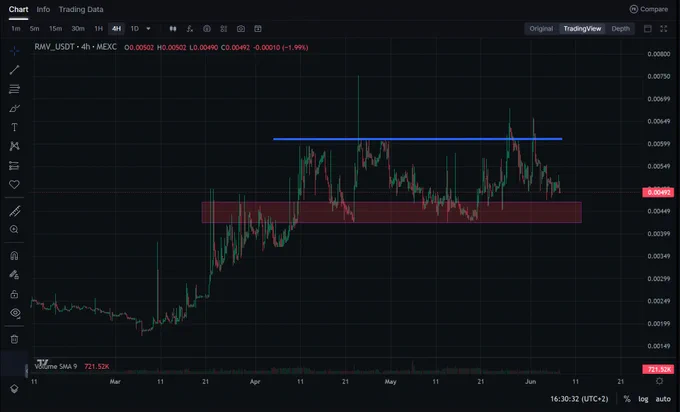Select the red support zone rectangle
The image size is (680, 412).
coord(392,213)
